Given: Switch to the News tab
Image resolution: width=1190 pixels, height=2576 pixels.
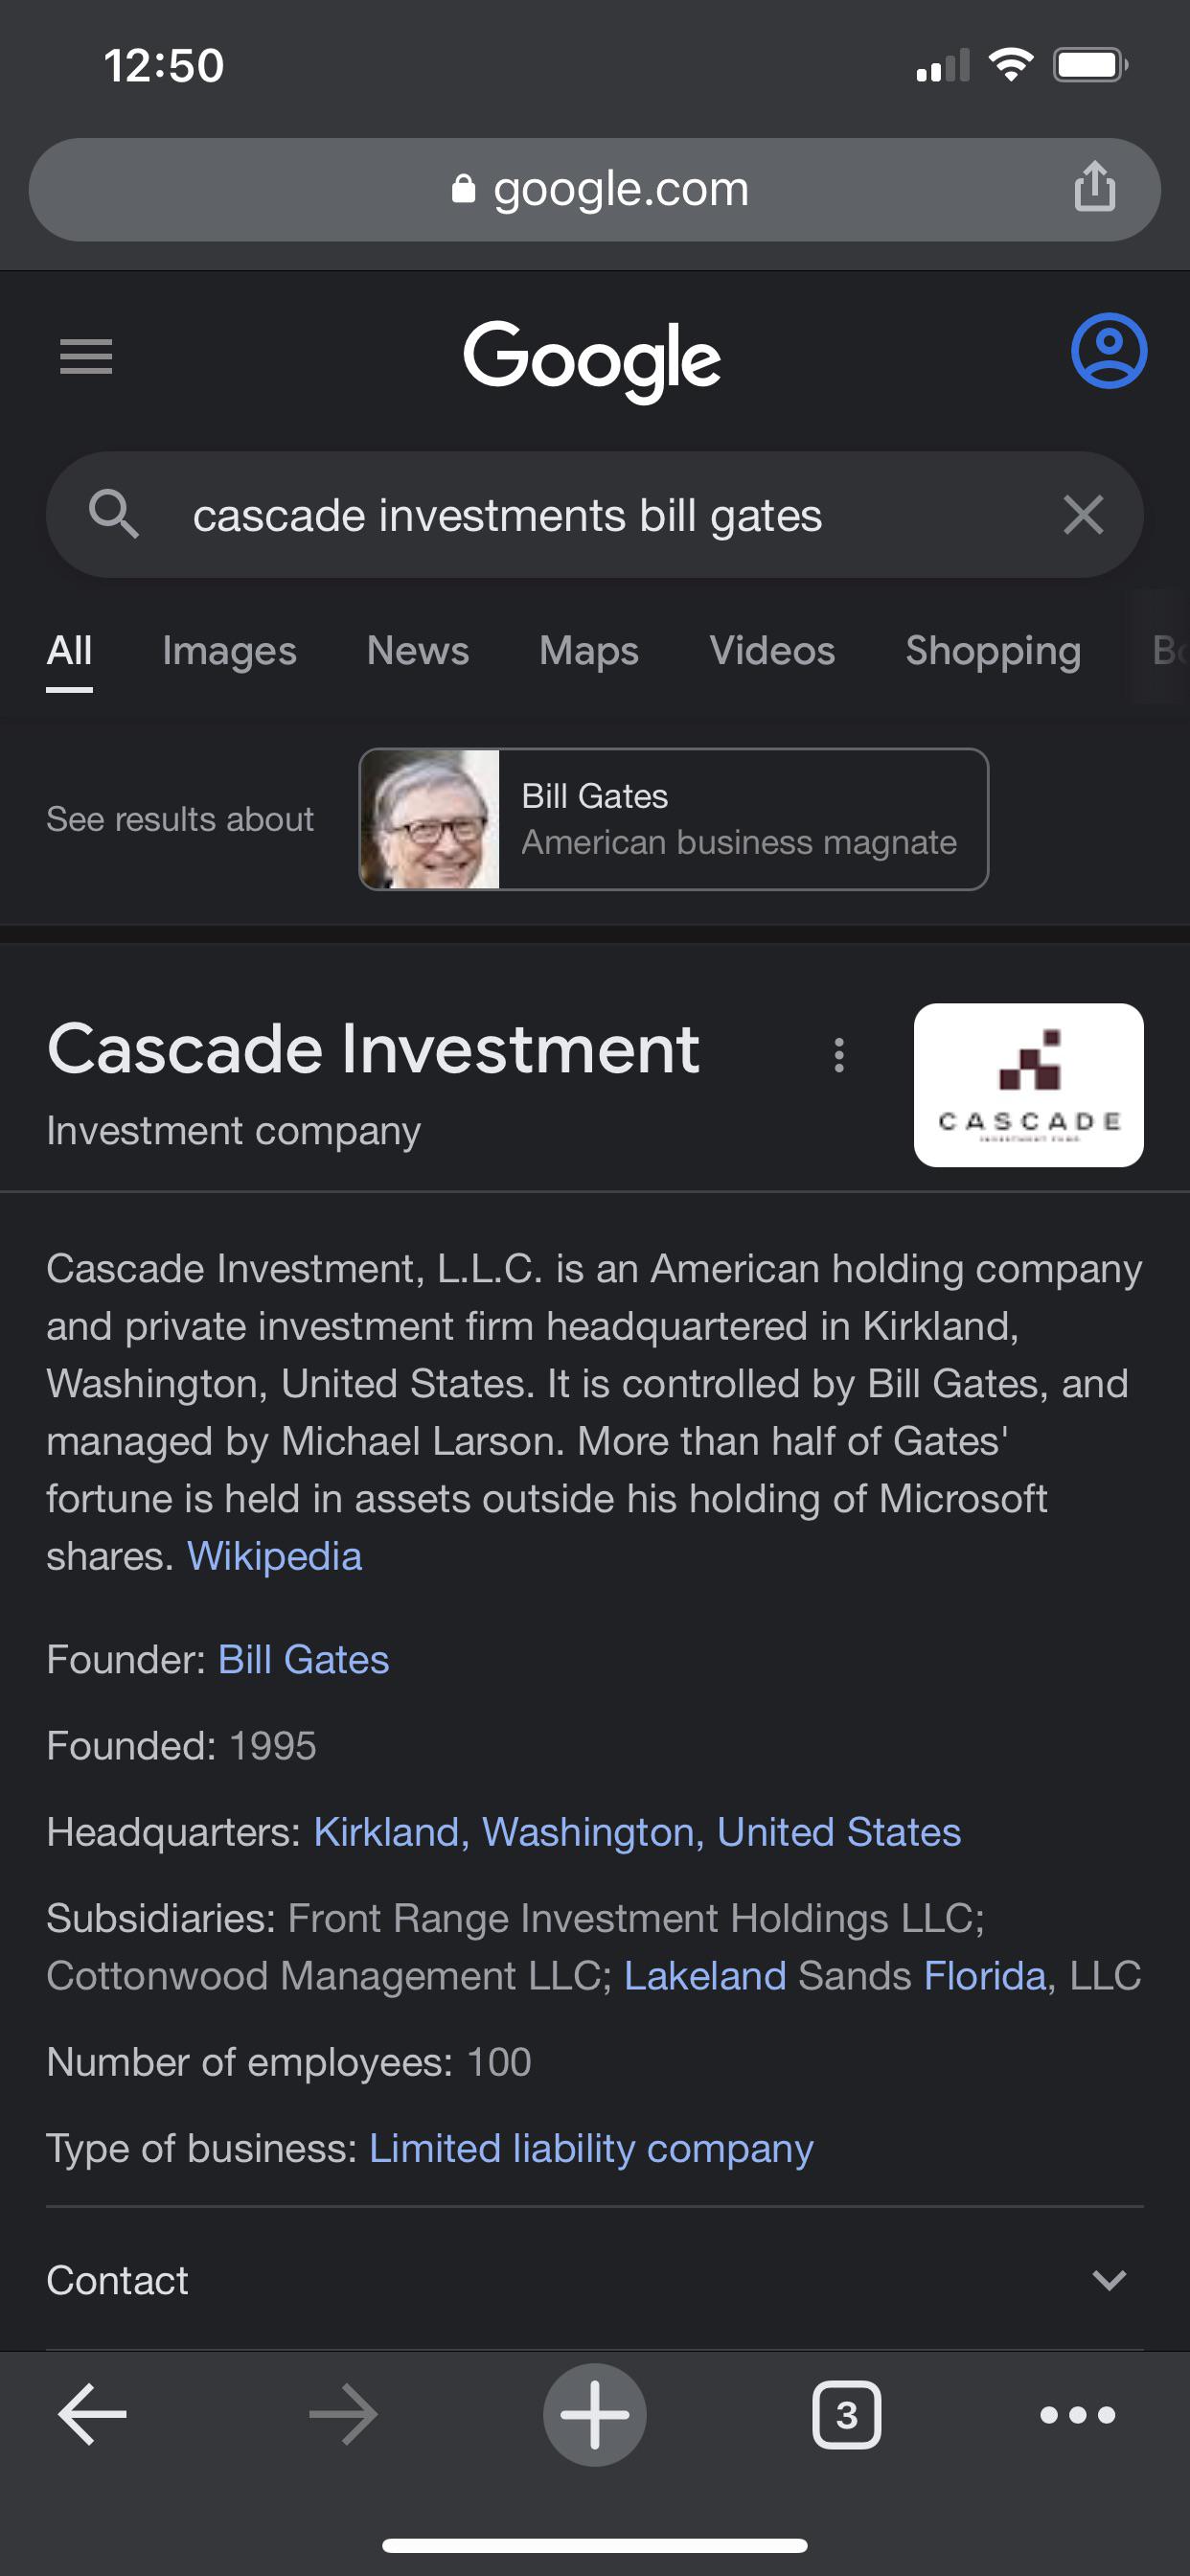Looking at the screenshot, I should point(418,651).
